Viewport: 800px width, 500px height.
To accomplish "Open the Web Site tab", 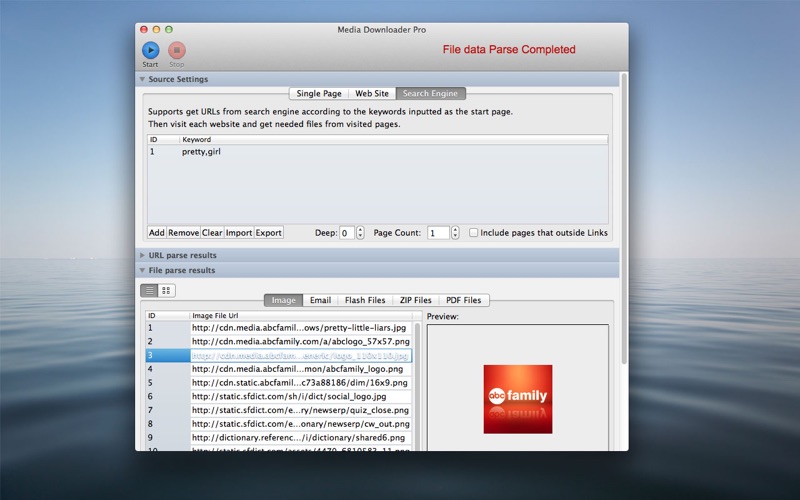I will click(x=372, y=93).
